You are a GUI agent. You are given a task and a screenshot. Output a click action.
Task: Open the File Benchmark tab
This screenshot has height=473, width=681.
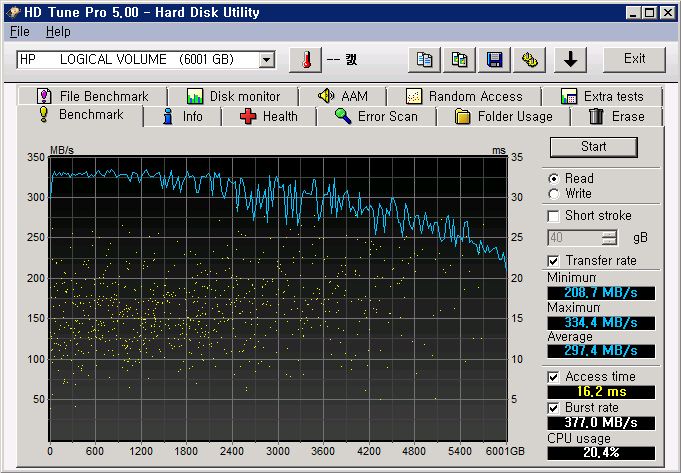point(93,96)
